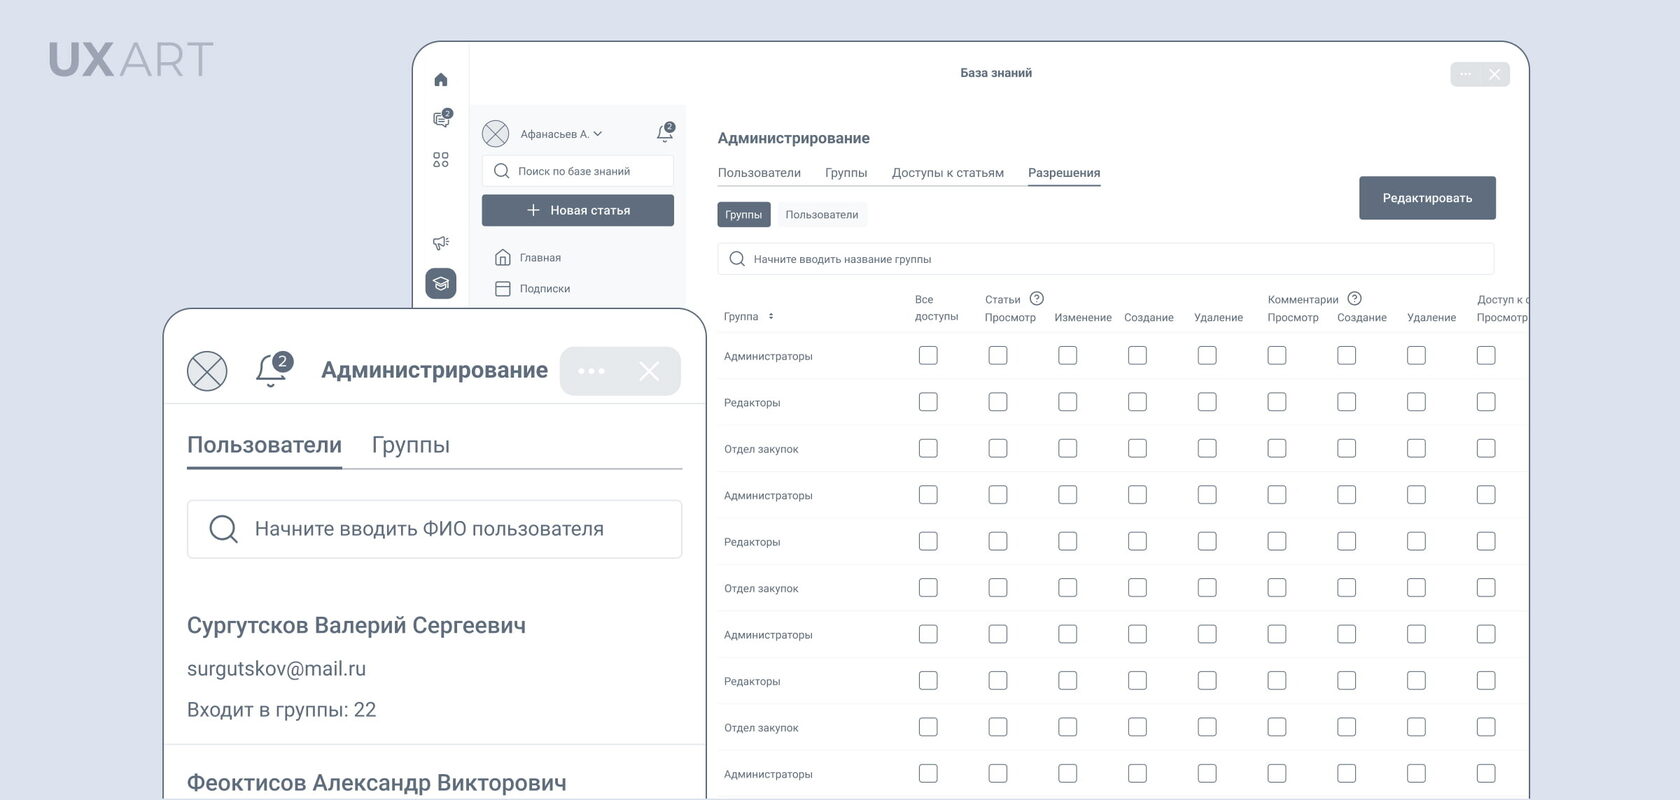This screenshot has height=800, width=1680.
Task: Close the mobile Администрирование panel
Action: (649, 371)
